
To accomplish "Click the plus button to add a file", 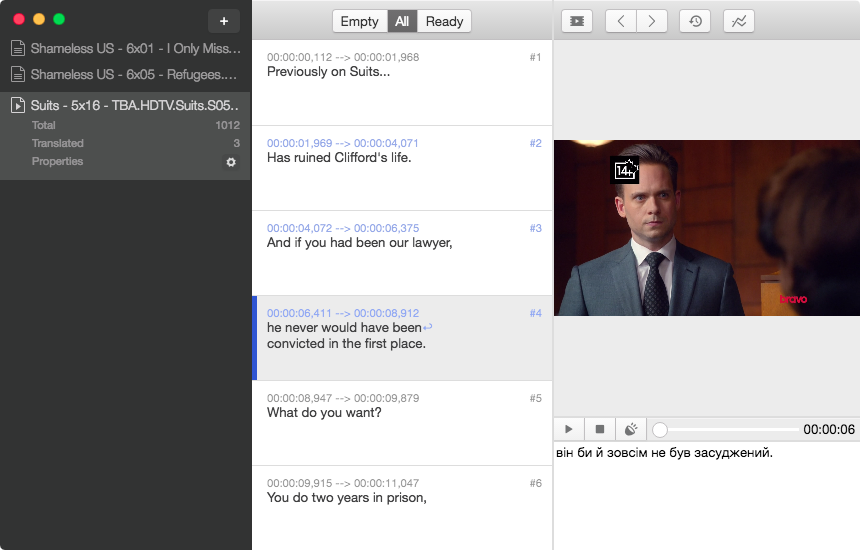I will click(x=224, y=21).
